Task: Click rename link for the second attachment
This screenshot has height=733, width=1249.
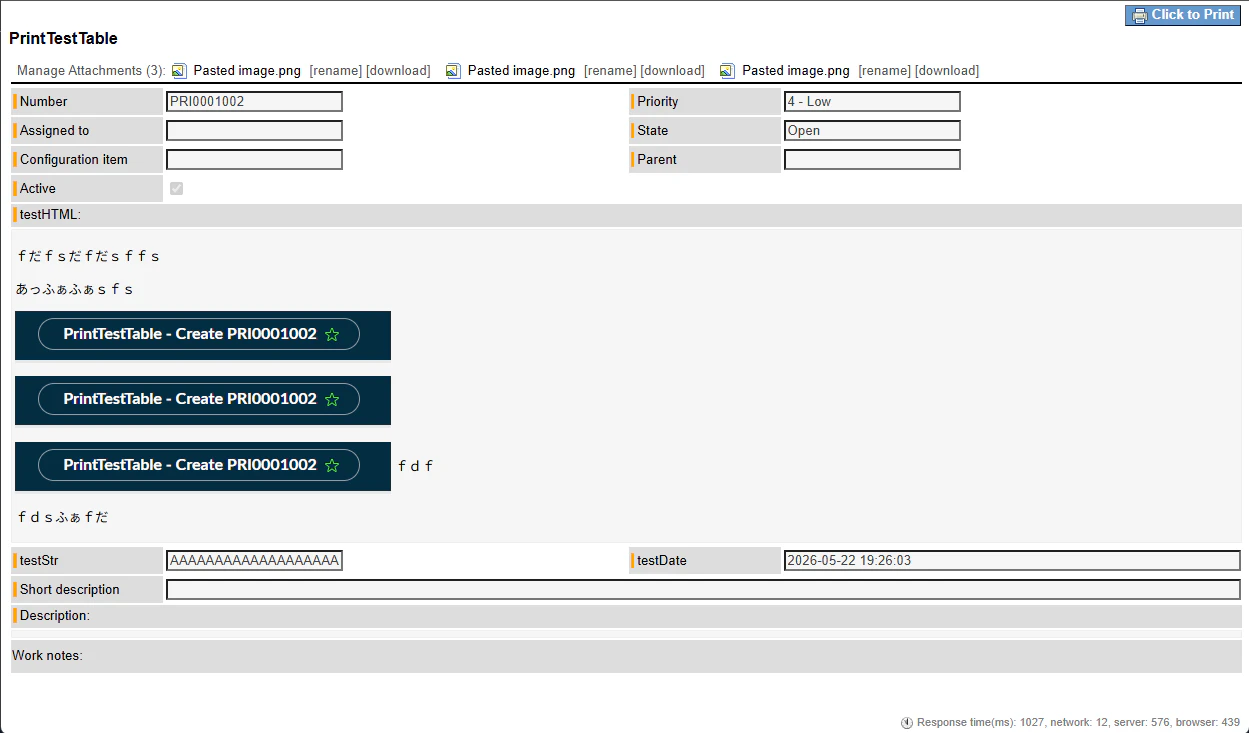Action: click(x=610, y=71)
